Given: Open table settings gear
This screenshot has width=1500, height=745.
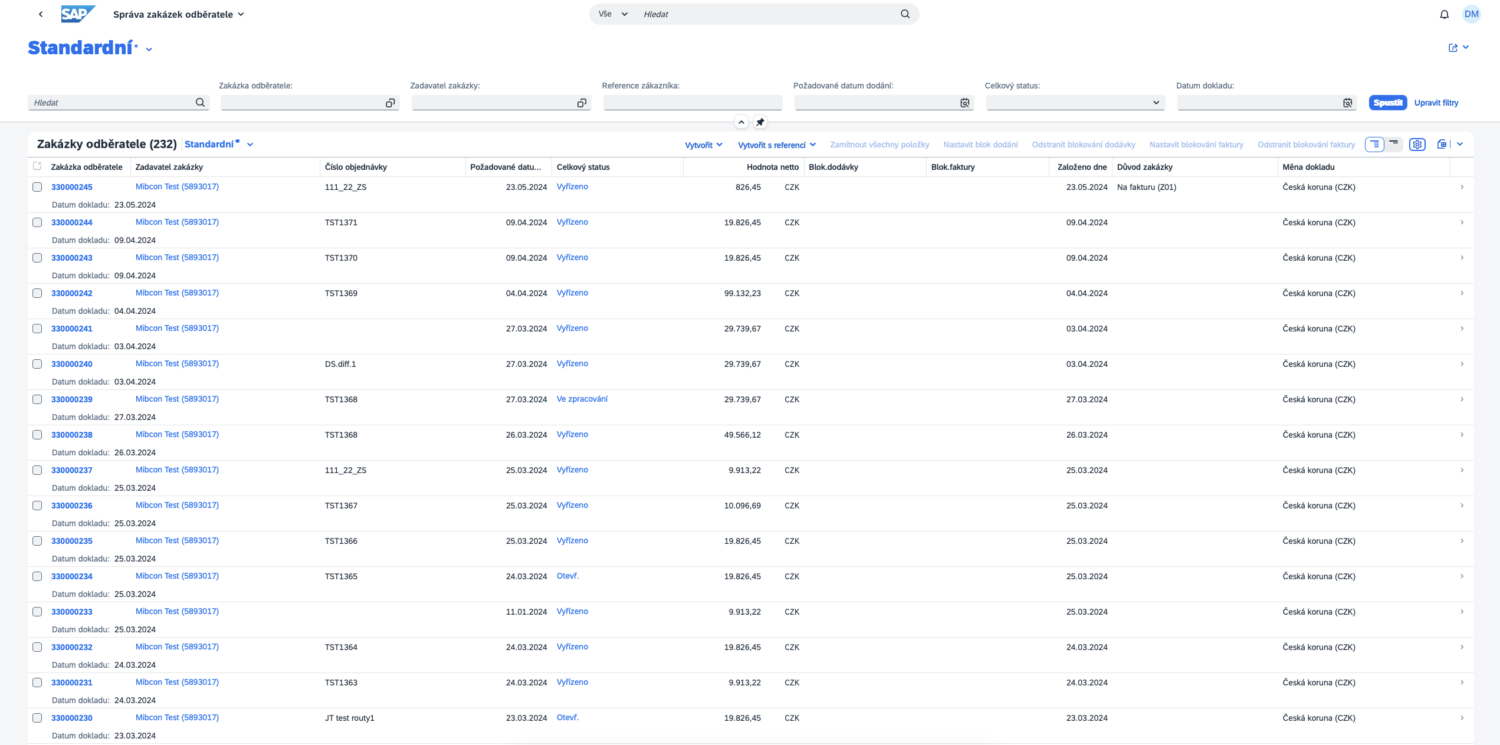Looking at the screenshot, I should coord(1417,144).
